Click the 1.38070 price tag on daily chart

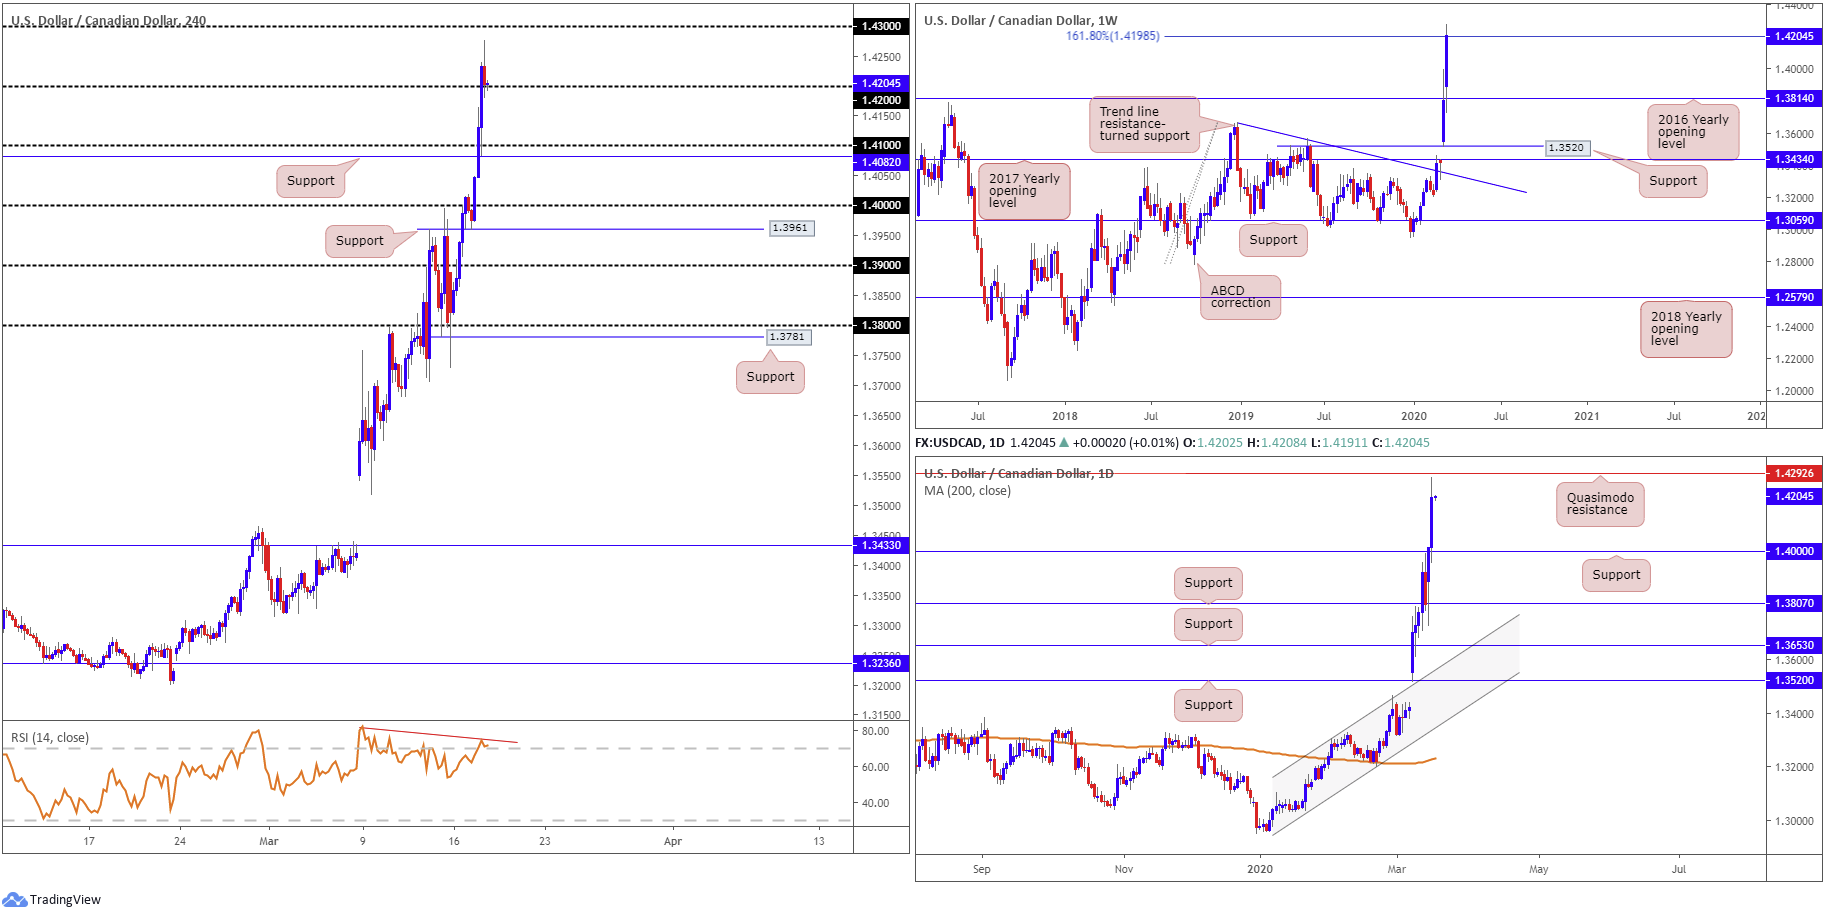tap(1793, 603)
